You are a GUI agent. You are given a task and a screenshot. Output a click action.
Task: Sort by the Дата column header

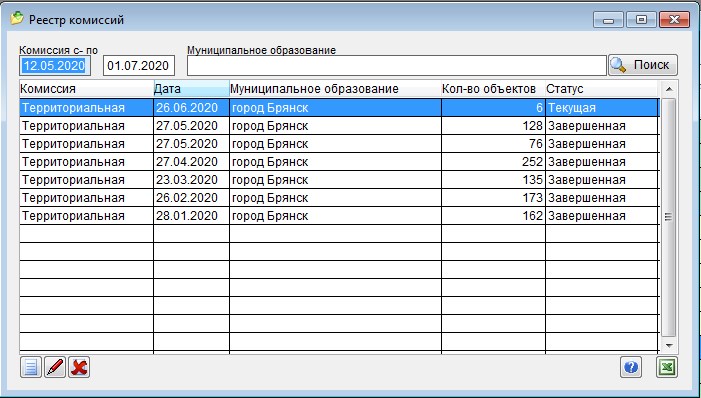click(x=191, y=89)
